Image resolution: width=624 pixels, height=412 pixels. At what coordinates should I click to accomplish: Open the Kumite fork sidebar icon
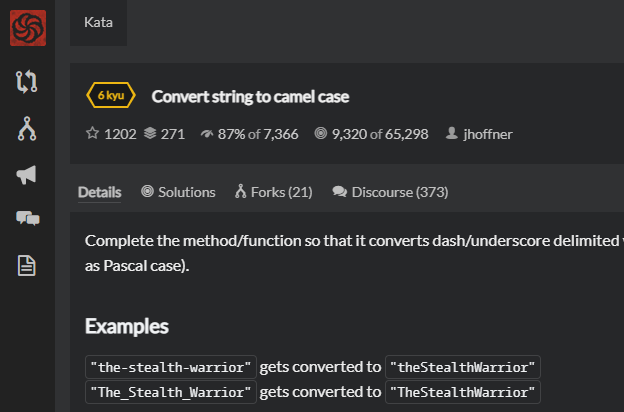27,128
